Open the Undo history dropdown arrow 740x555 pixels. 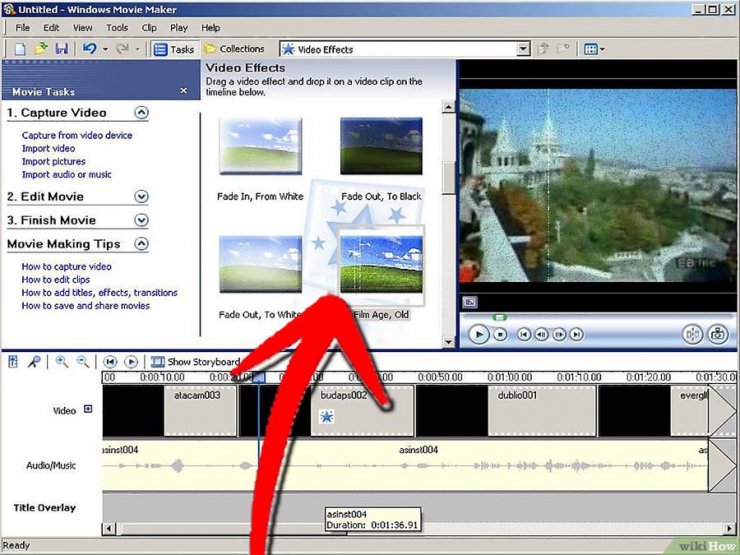[x=105, y=49]
